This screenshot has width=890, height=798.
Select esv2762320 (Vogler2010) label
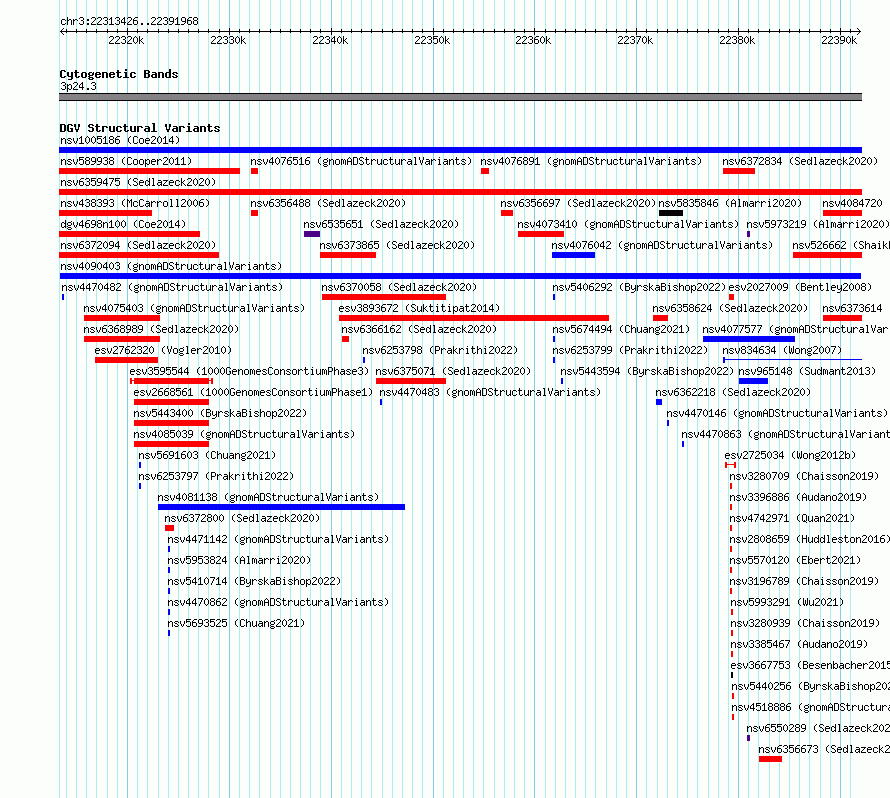click(163, 350)
